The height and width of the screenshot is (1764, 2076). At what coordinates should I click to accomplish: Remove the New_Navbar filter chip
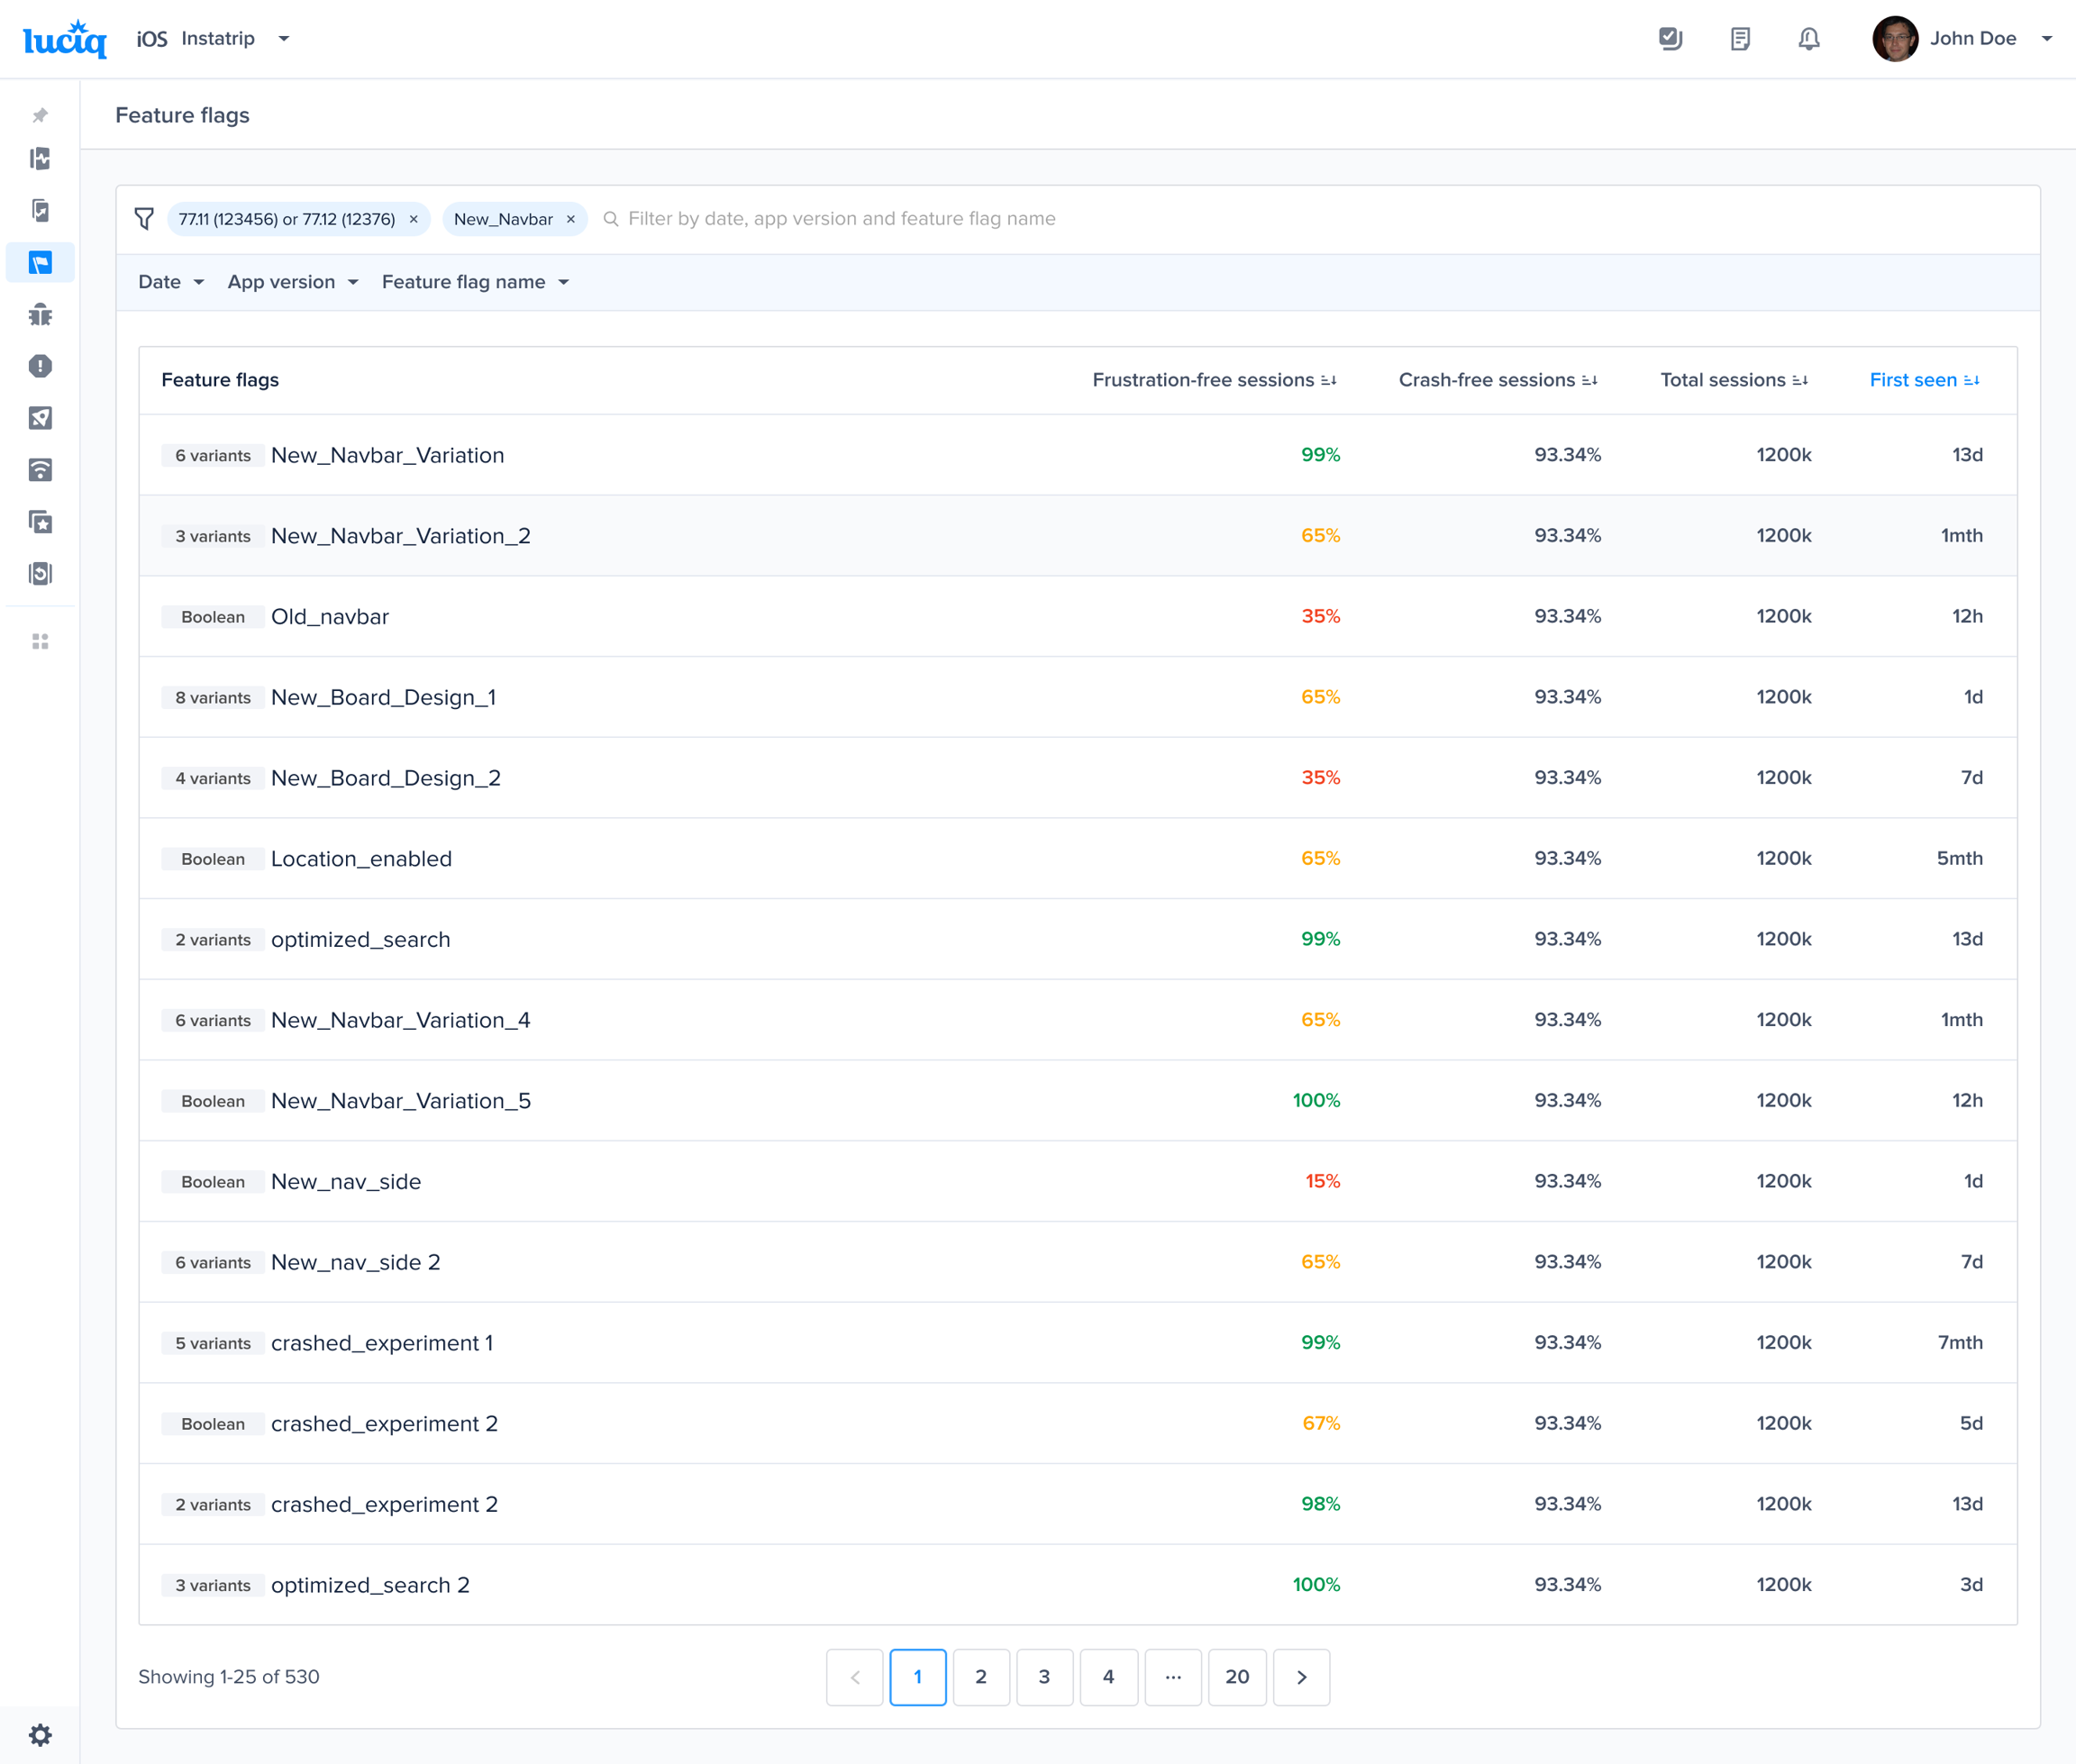[571, 219]
